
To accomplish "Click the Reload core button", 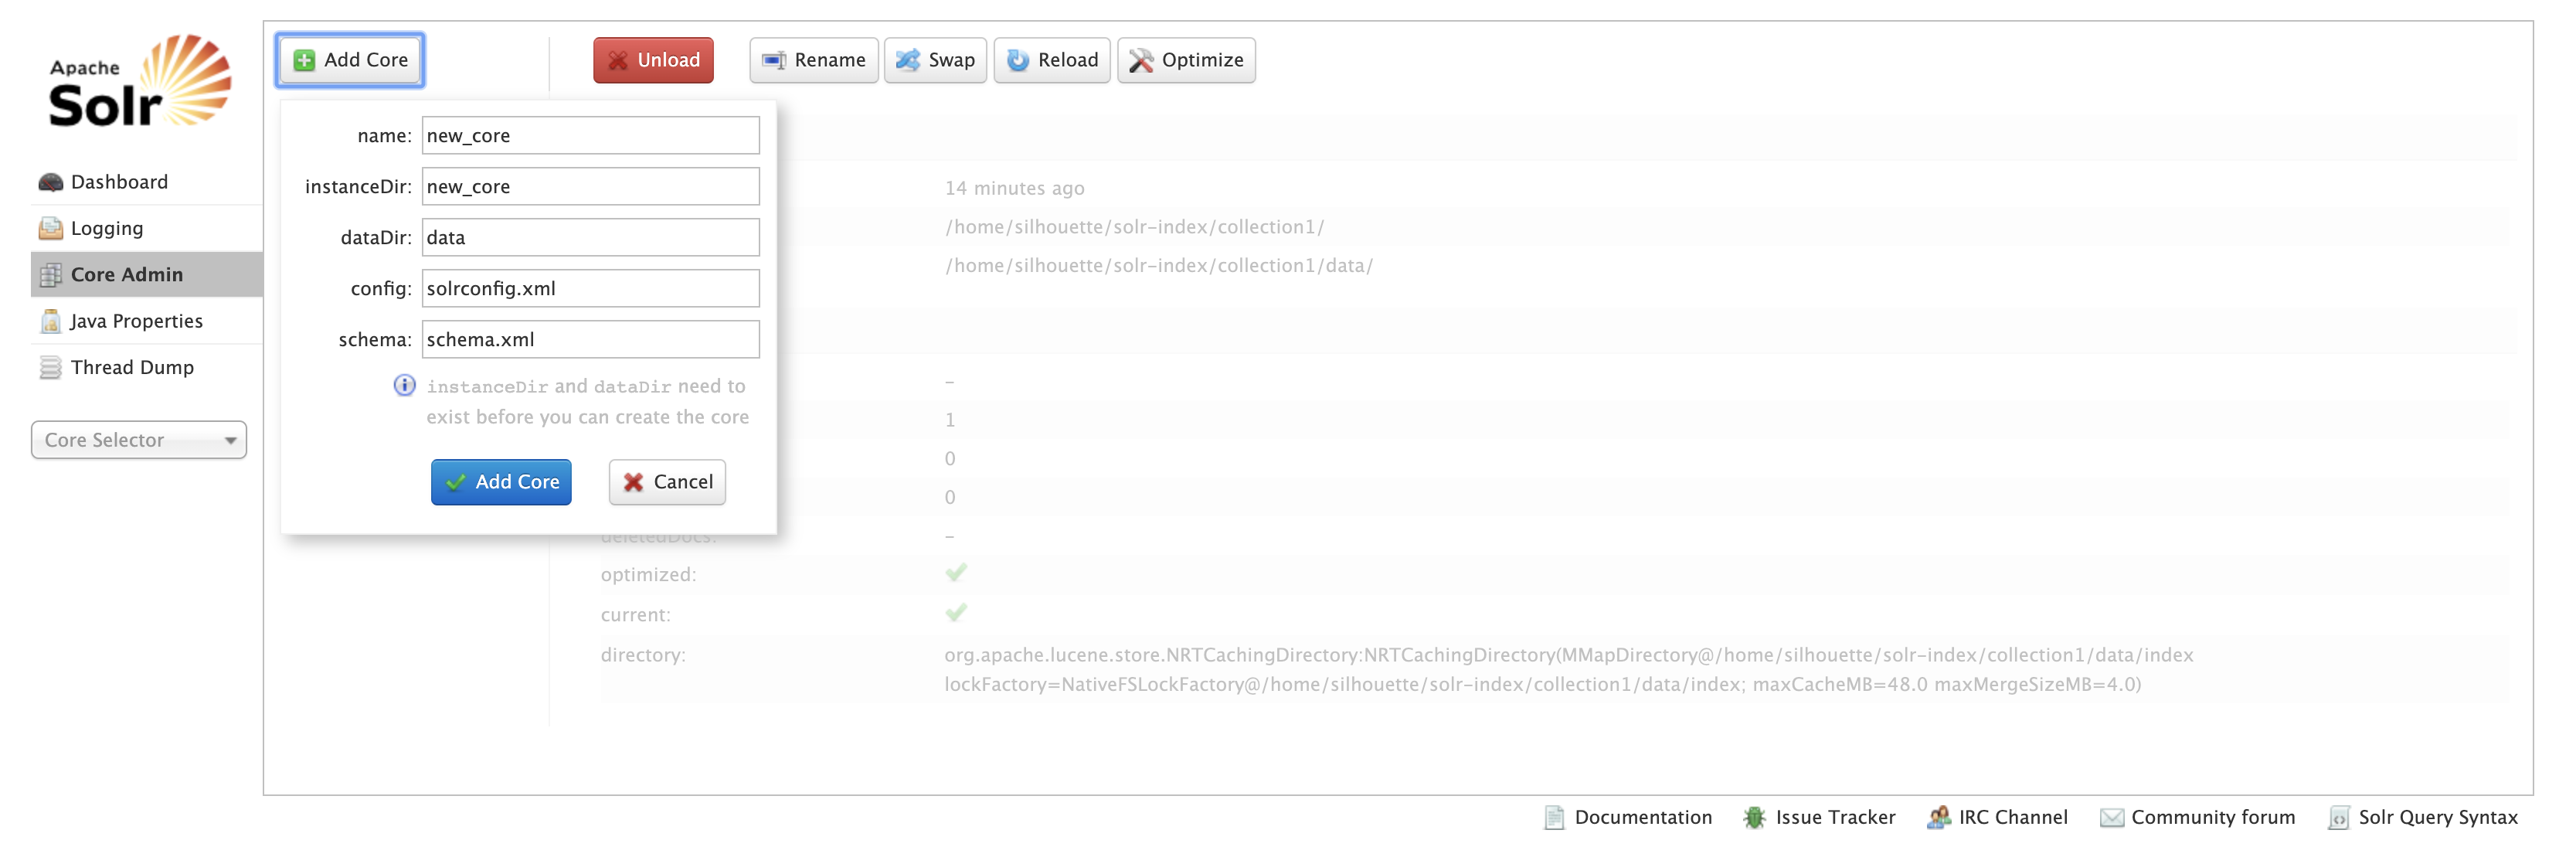I will coord(1051,60).
